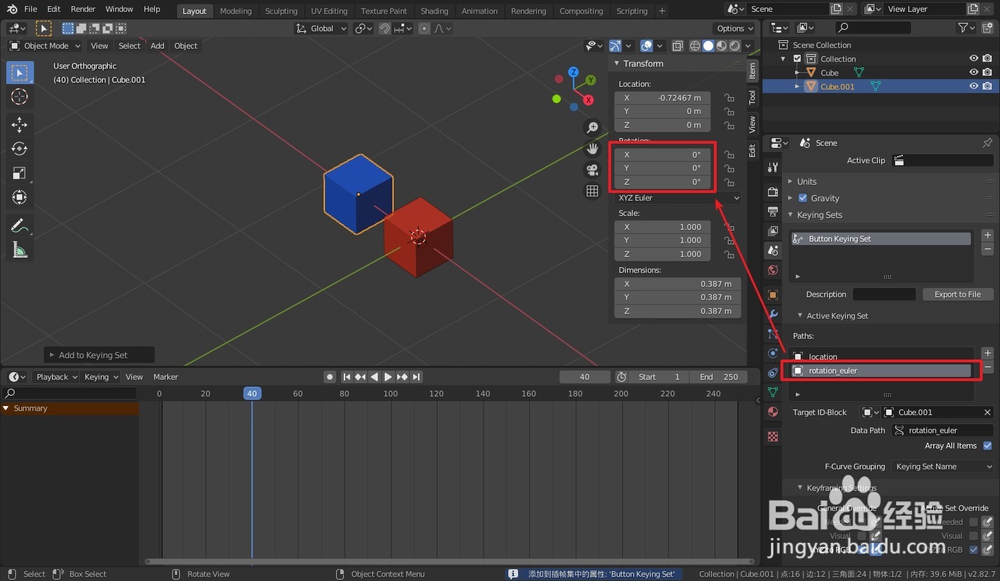The width and height of the screenshot is (1000, 581).
Task: Choose the Scale tool
Action: point(20,173)
